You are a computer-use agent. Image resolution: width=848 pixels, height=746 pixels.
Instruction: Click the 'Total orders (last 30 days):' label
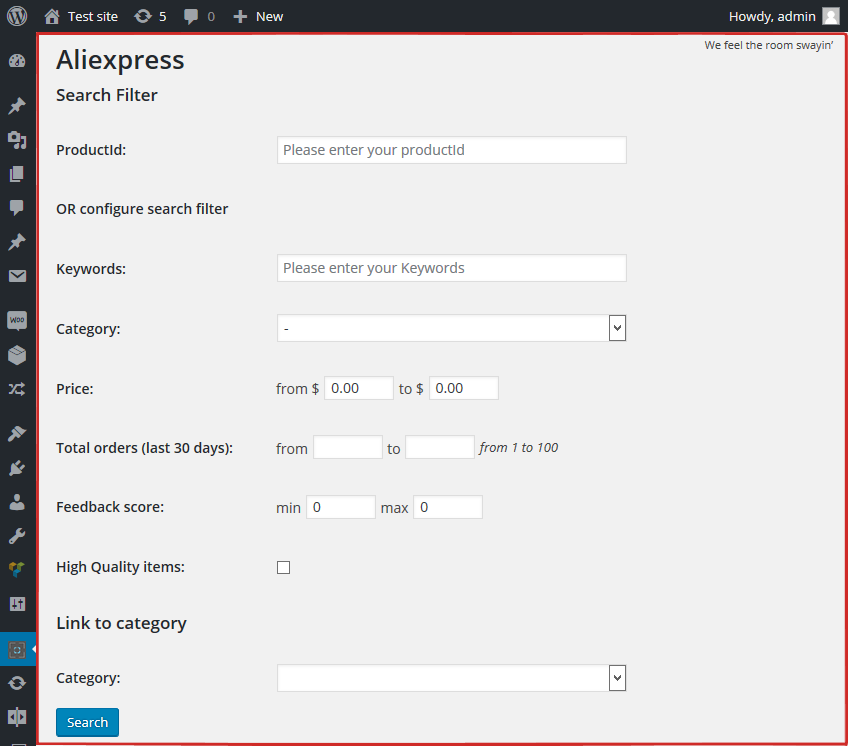pyautogui.click(x=144, y=448)
